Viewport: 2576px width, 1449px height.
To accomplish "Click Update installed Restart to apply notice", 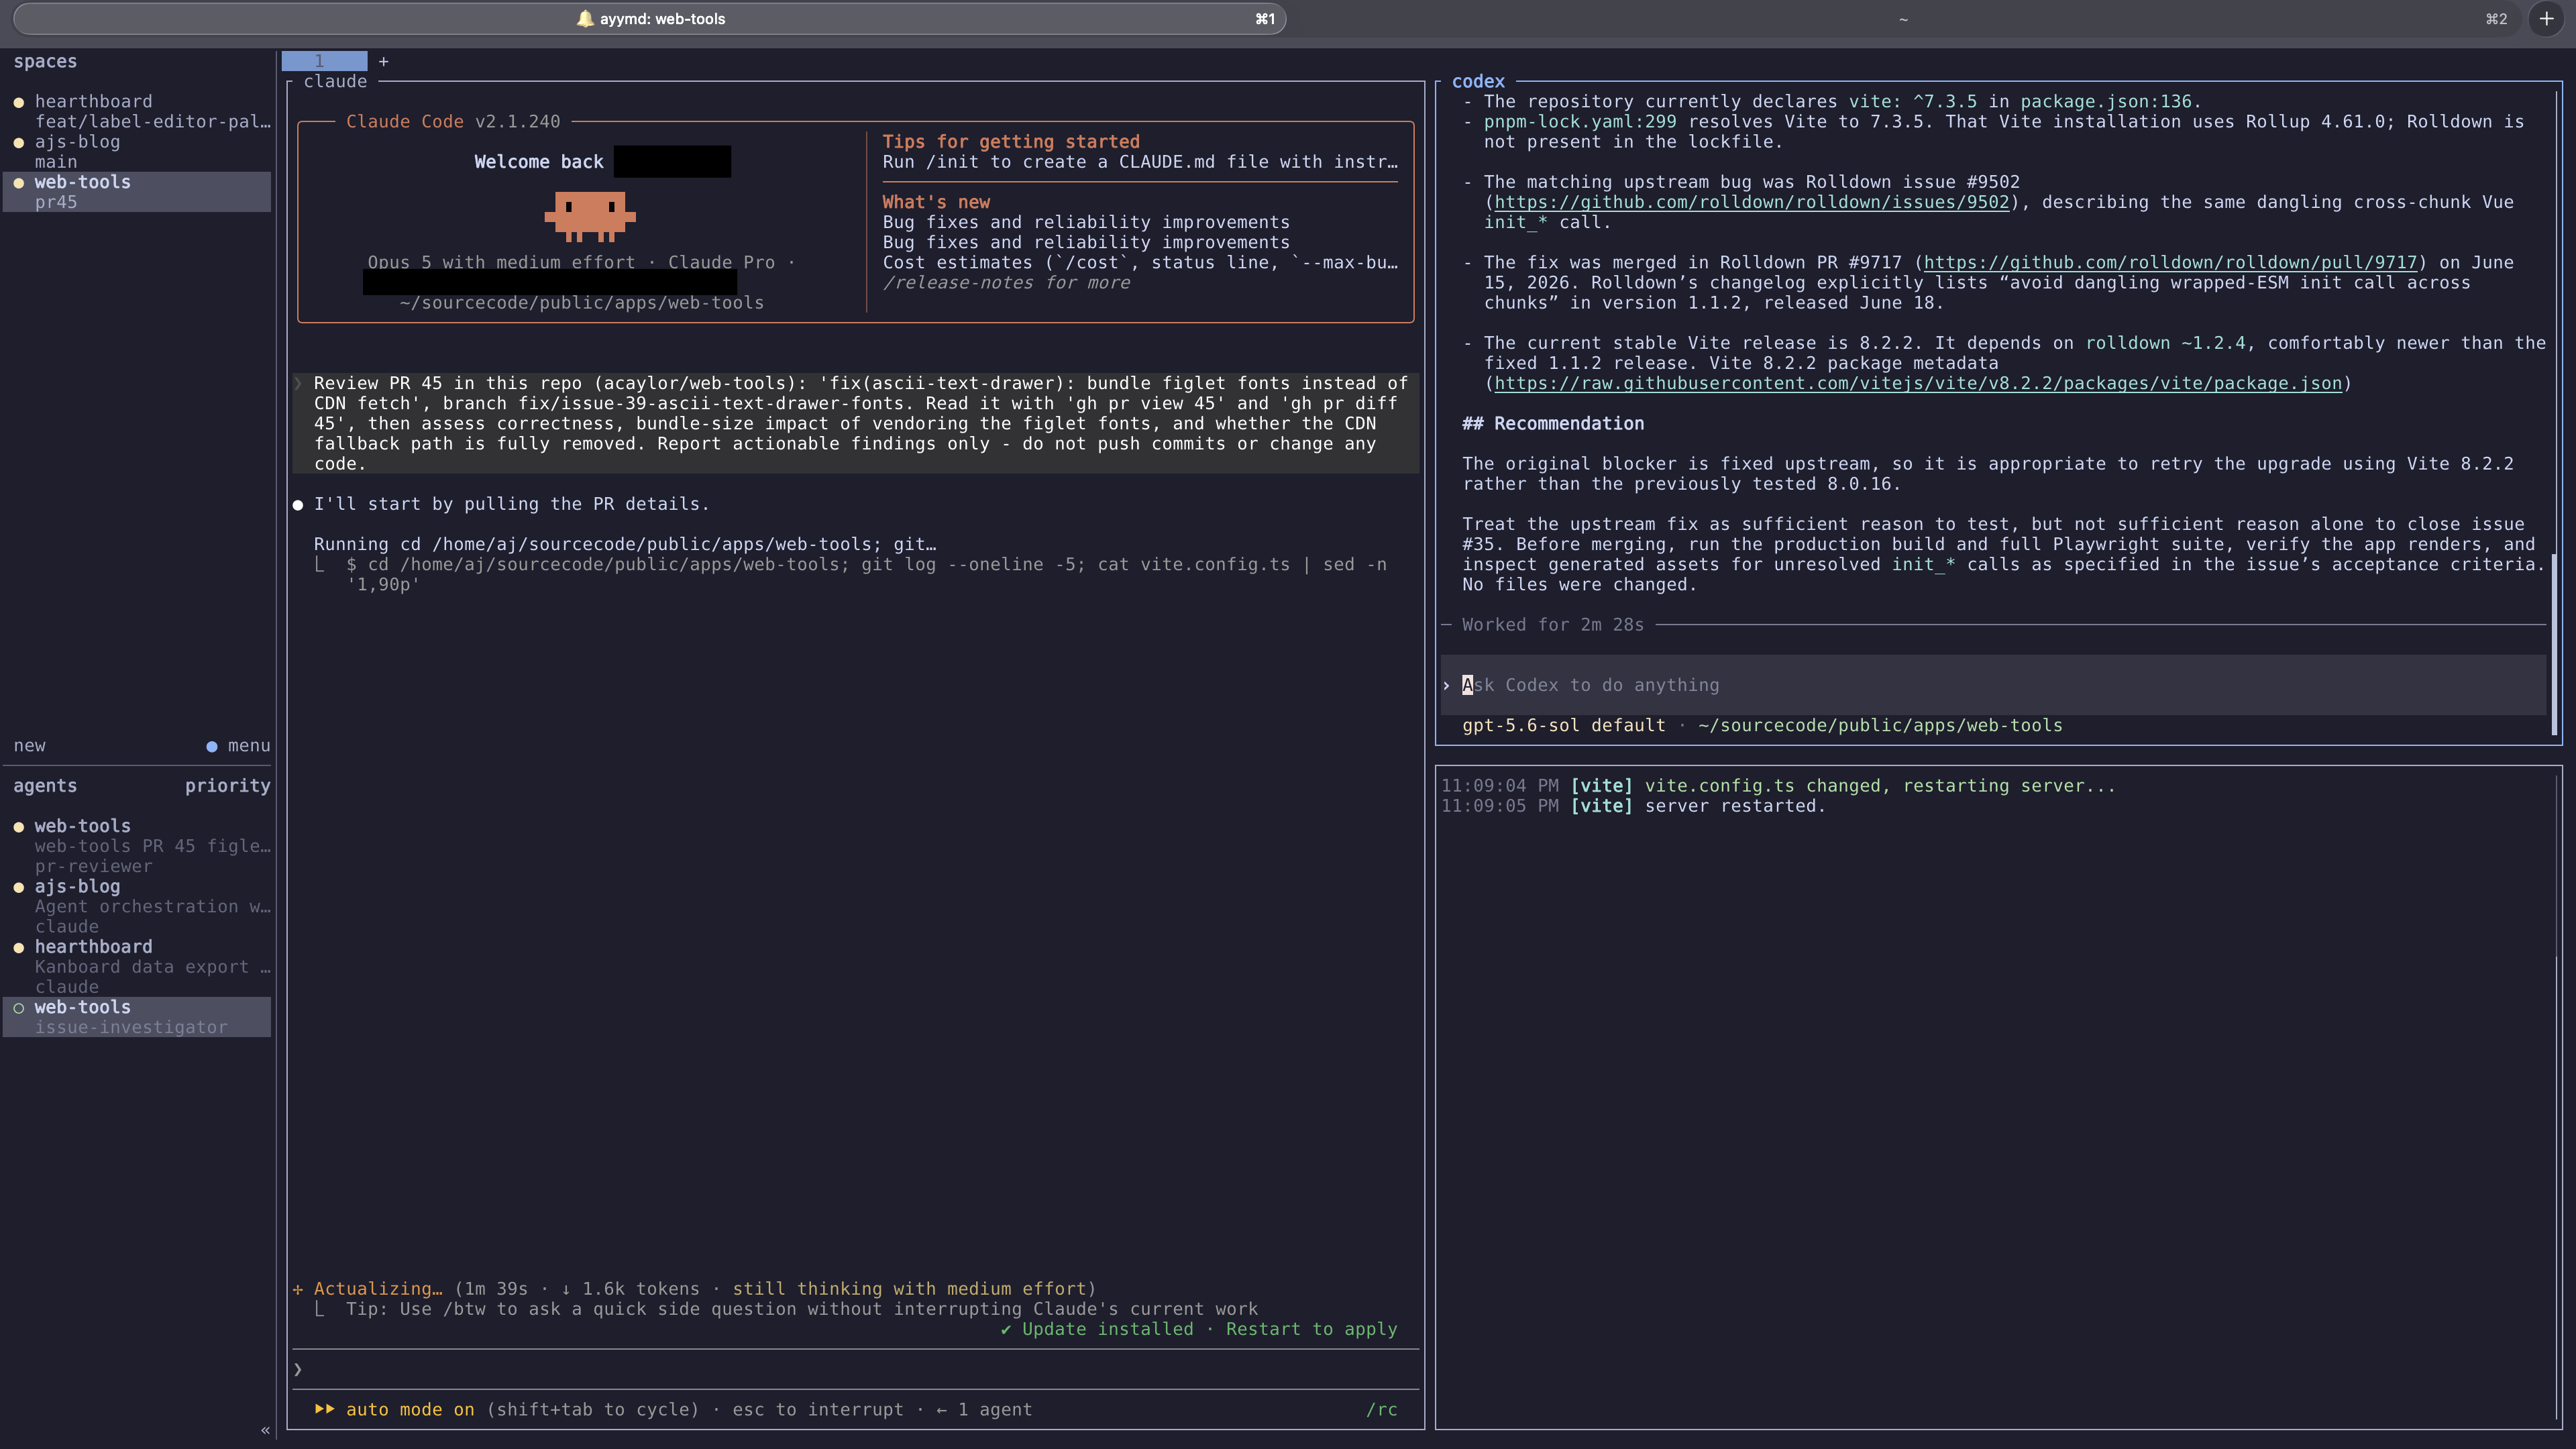I will 1199,1329.
